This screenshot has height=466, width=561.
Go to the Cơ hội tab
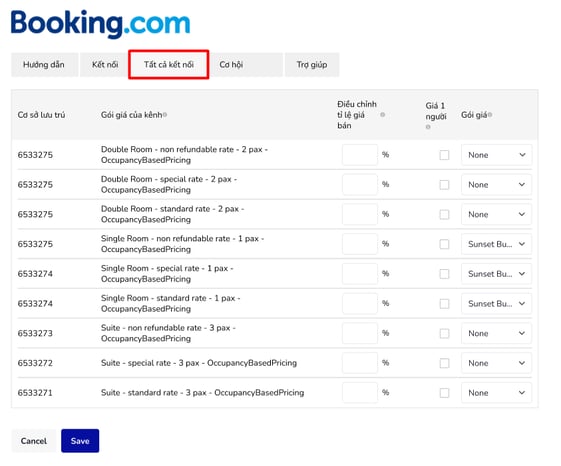tap(246, 65)
